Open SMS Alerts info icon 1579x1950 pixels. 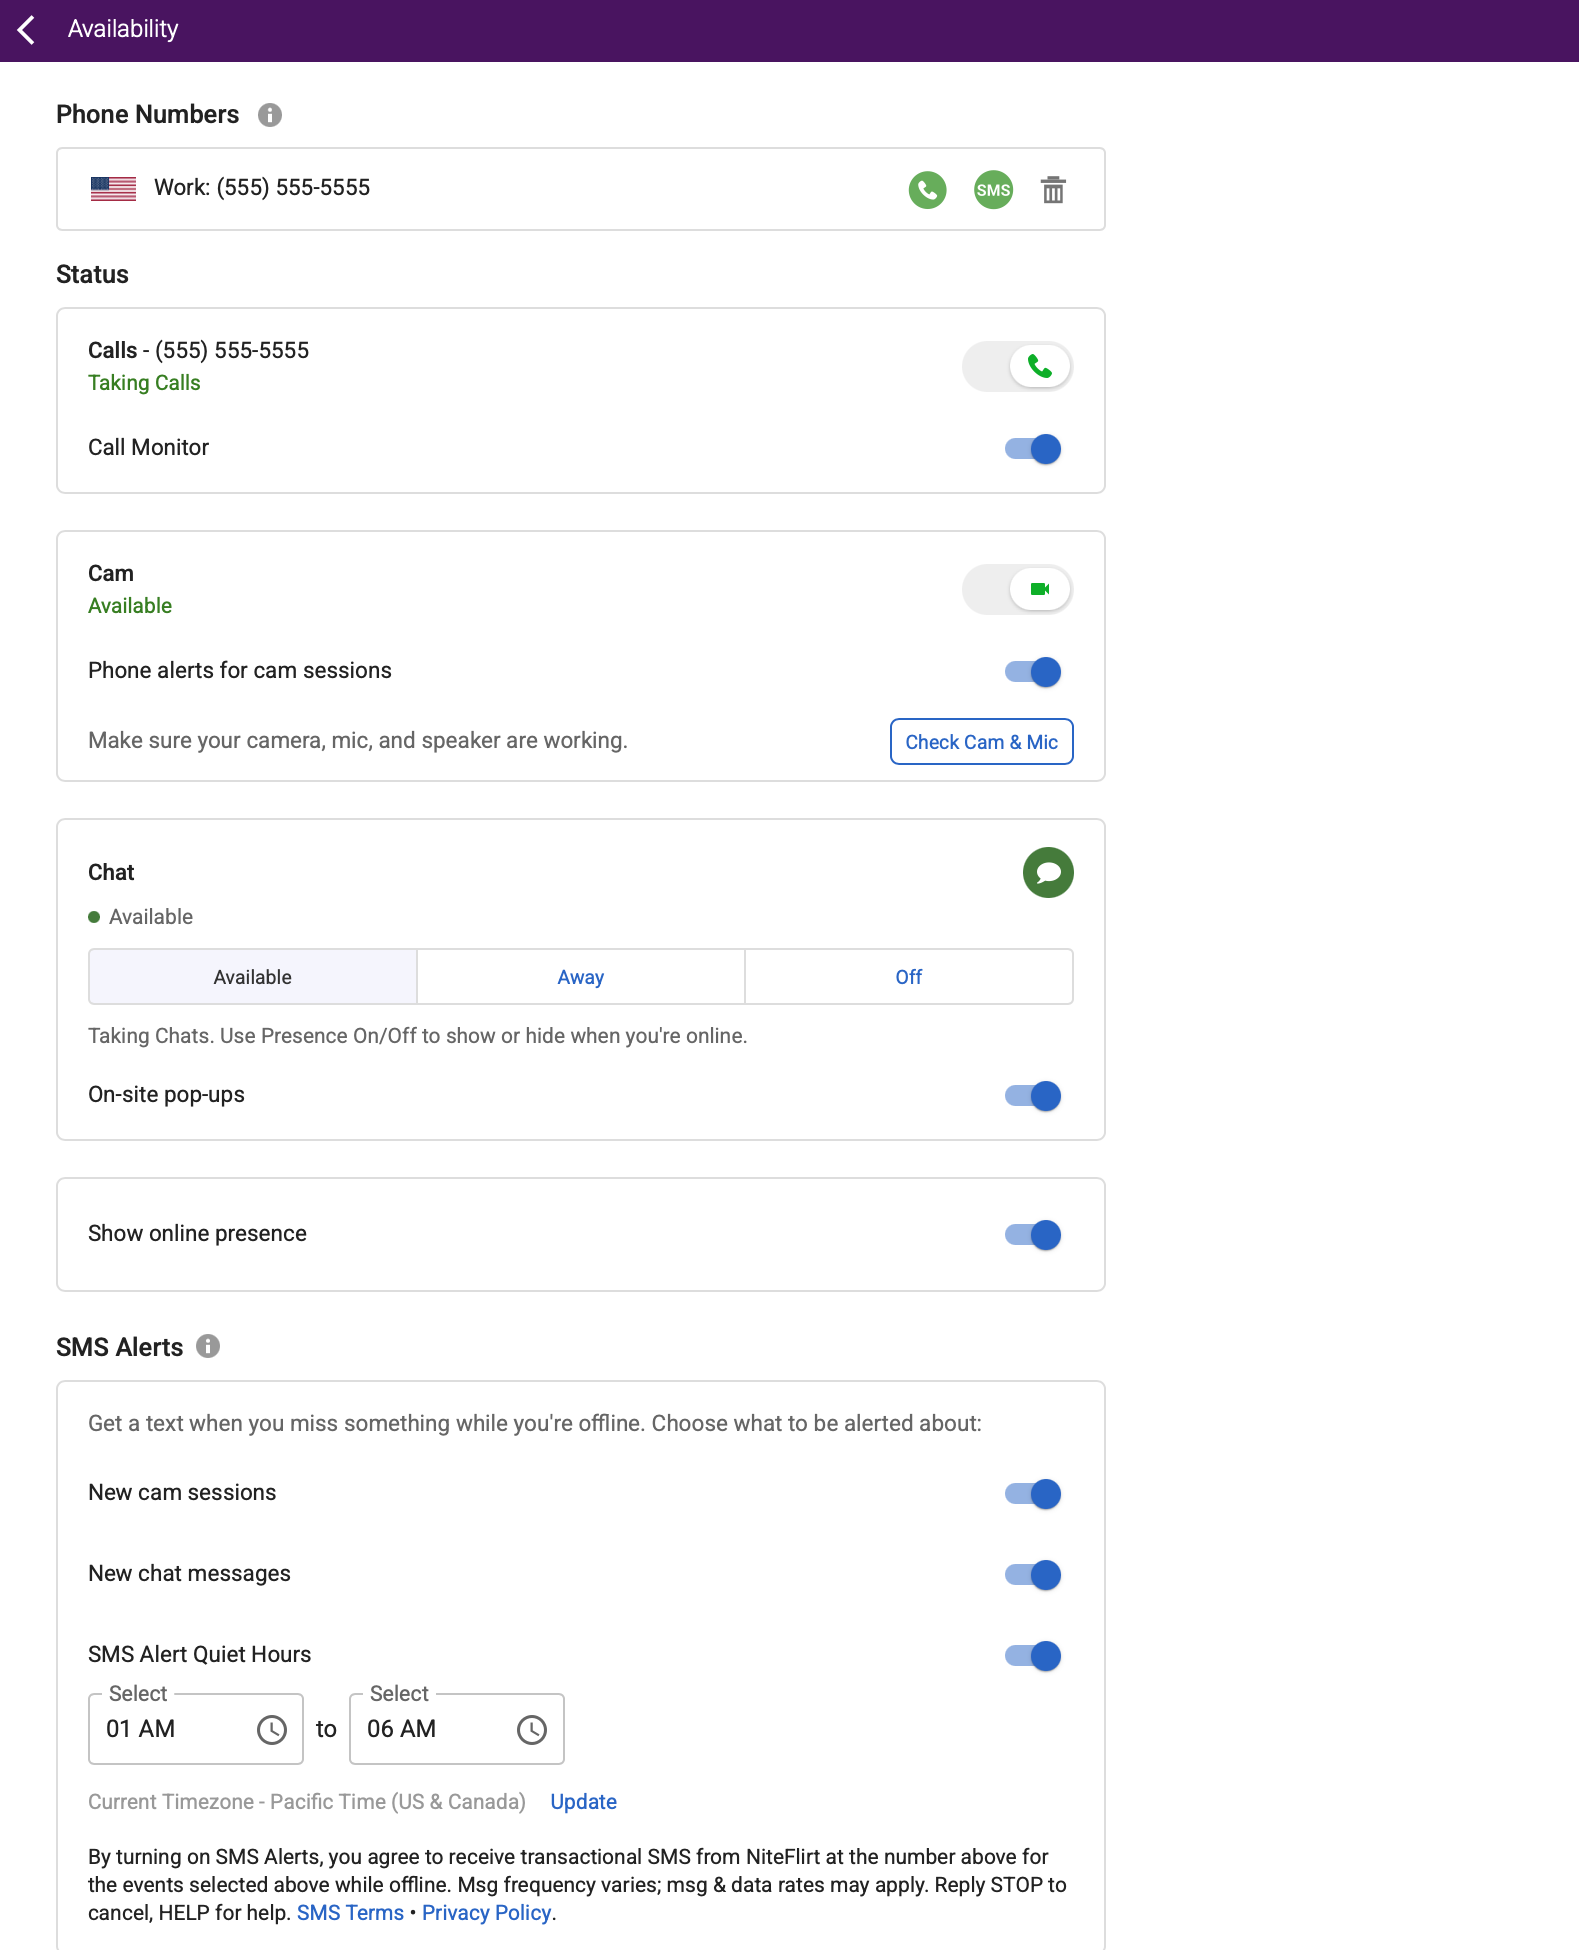pos(208,1346)
